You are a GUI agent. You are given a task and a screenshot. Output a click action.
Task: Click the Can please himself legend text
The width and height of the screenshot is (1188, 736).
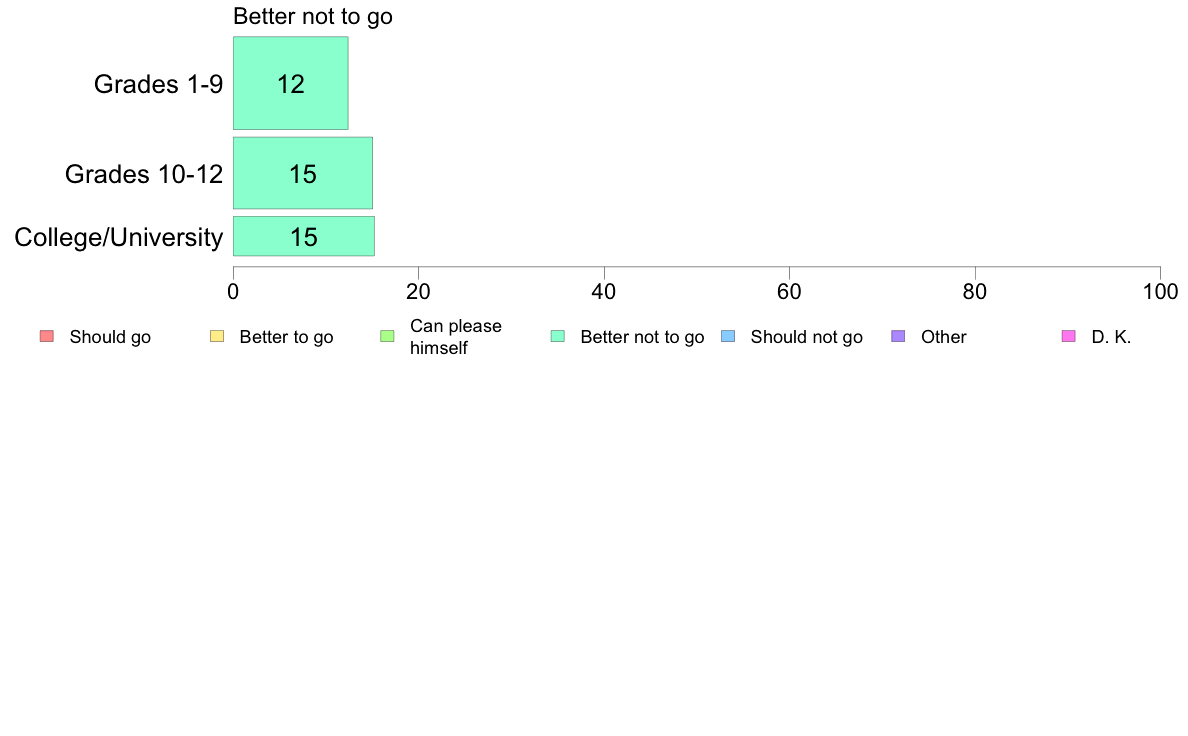(x=455, y=337)
